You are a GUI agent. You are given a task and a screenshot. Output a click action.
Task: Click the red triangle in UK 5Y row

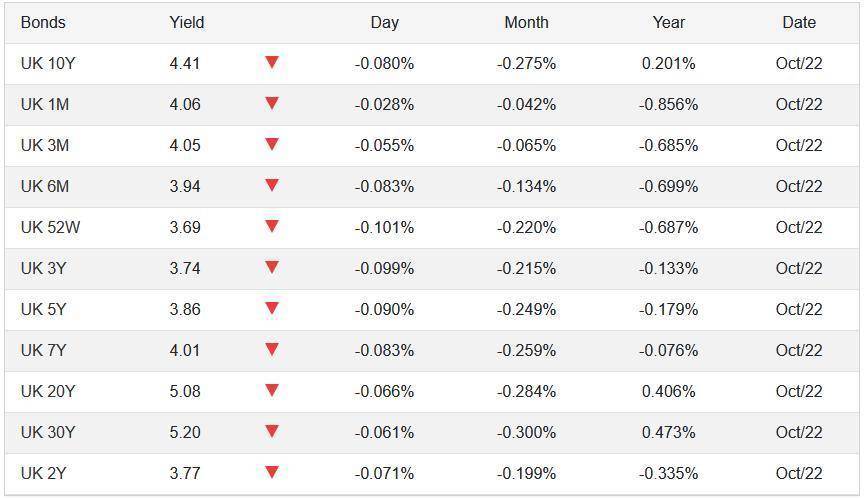pos(271,309)
